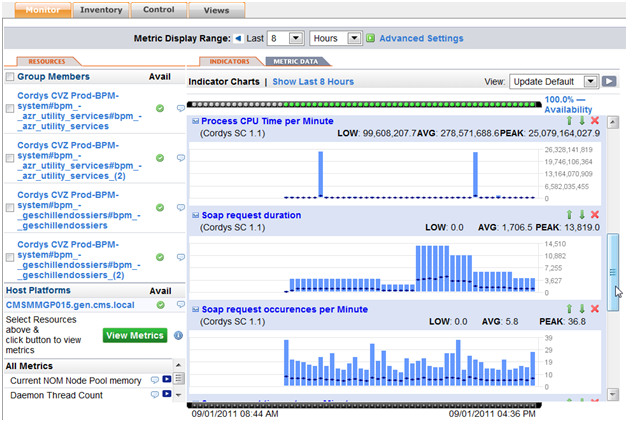628x422 pixels.
Task: Switch to the Inventory tab
Action: (x=101, y=10)
